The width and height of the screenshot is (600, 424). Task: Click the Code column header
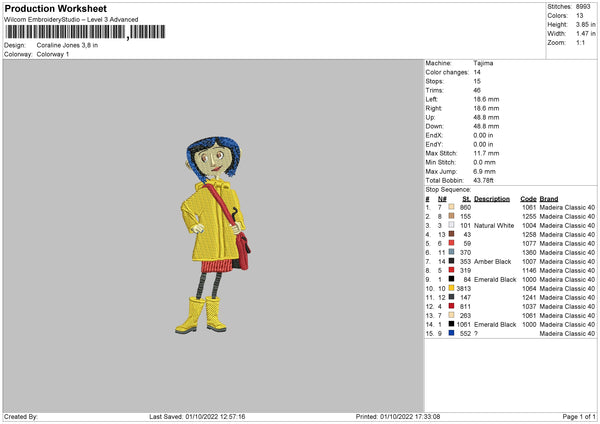(x=529, y=198)
